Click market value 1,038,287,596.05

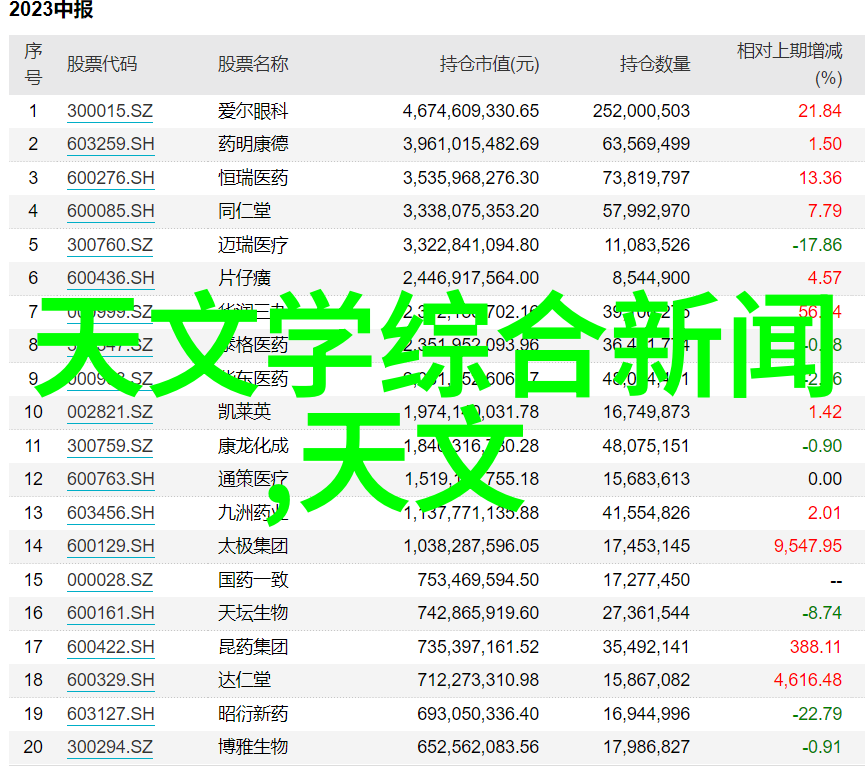click(x=471, y=546)
